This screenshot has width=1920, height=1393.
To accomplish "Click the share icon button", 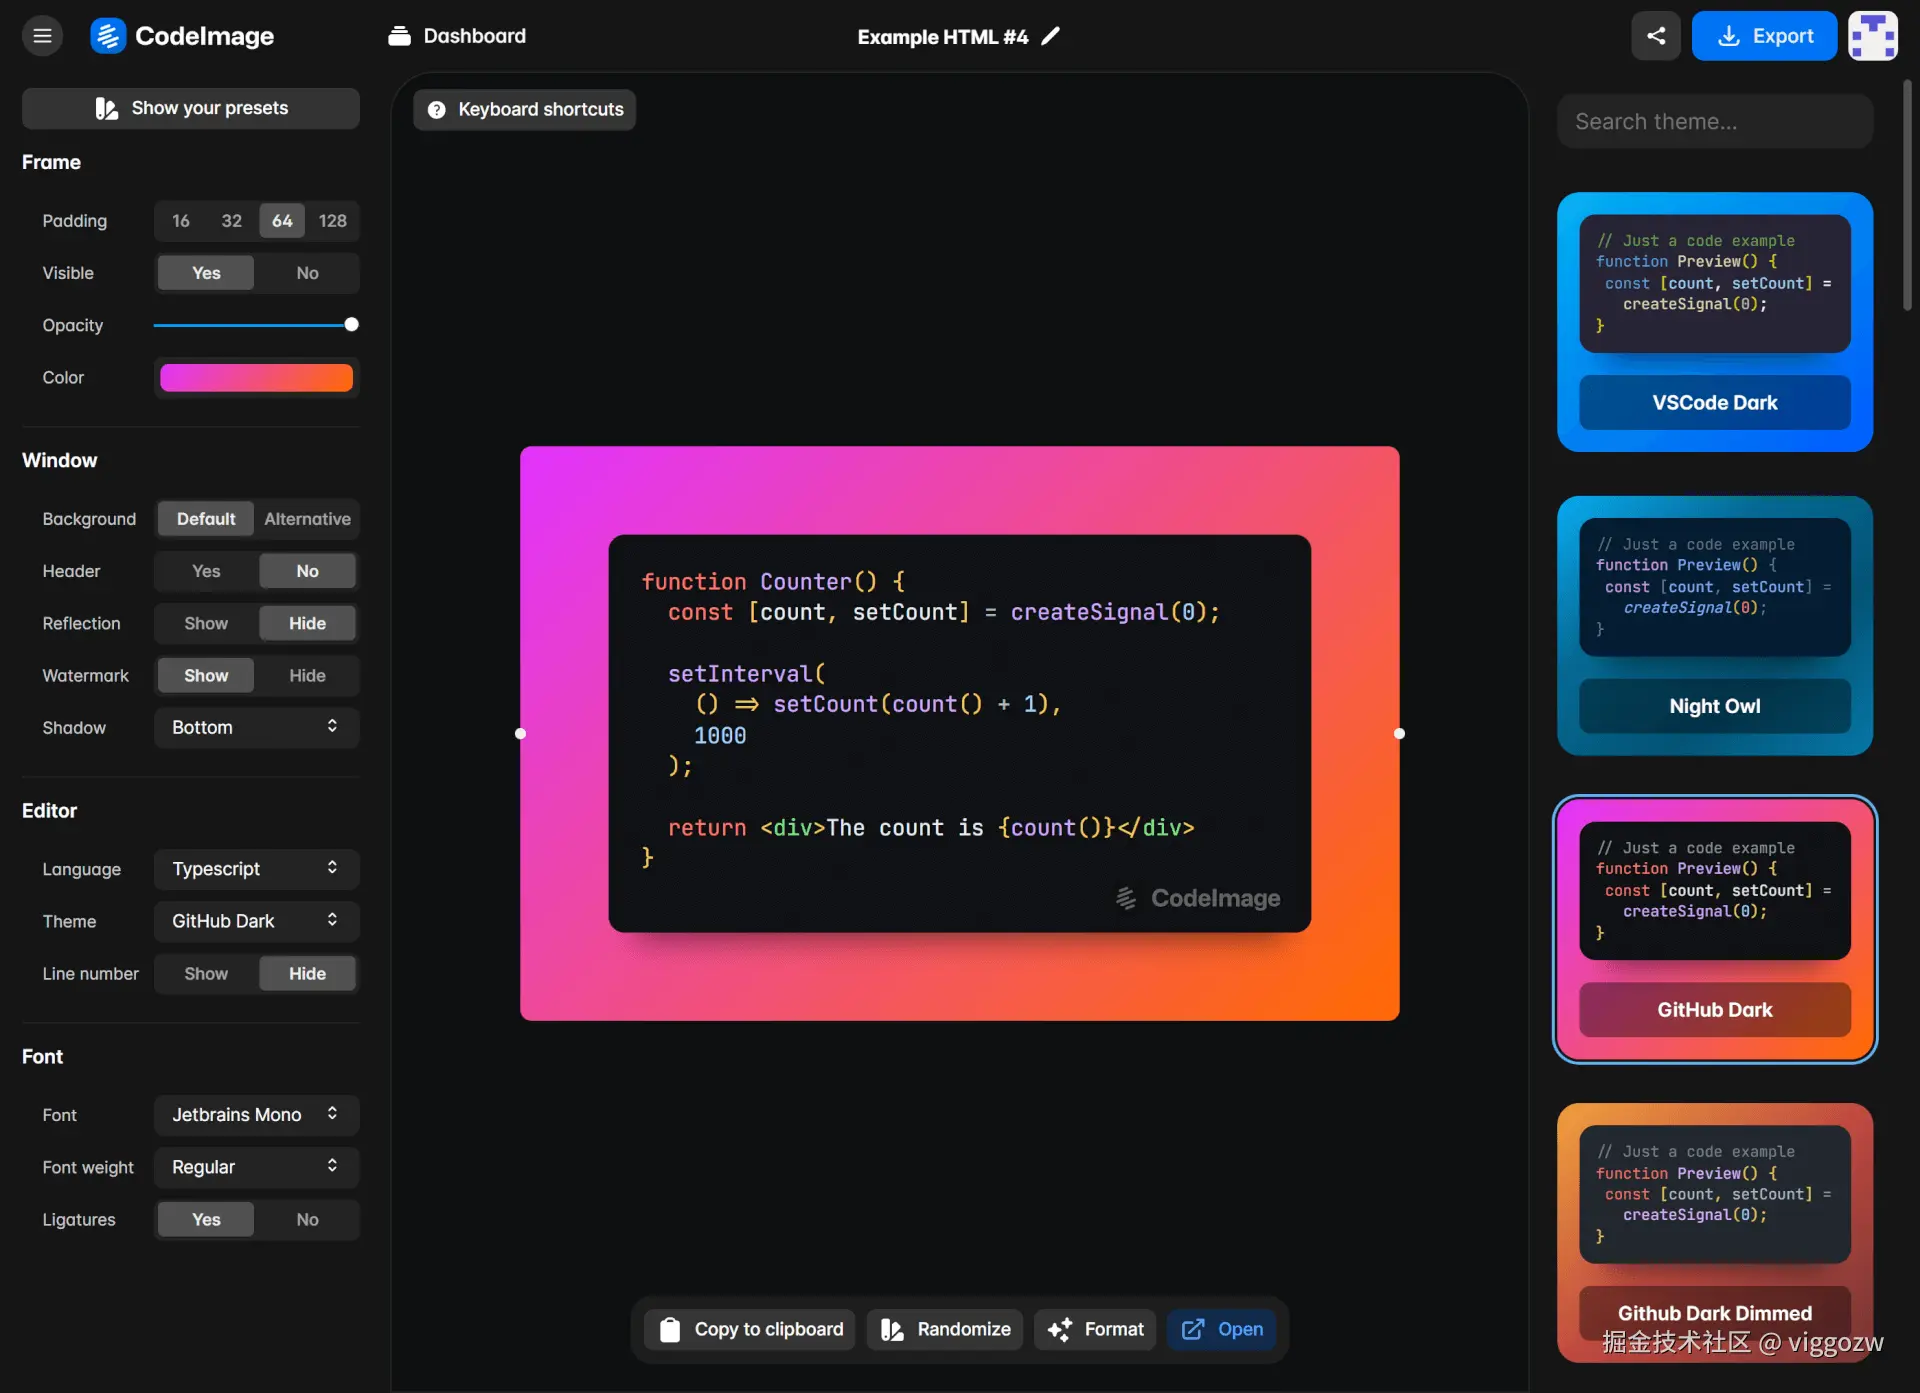I will coord(1656,36).
